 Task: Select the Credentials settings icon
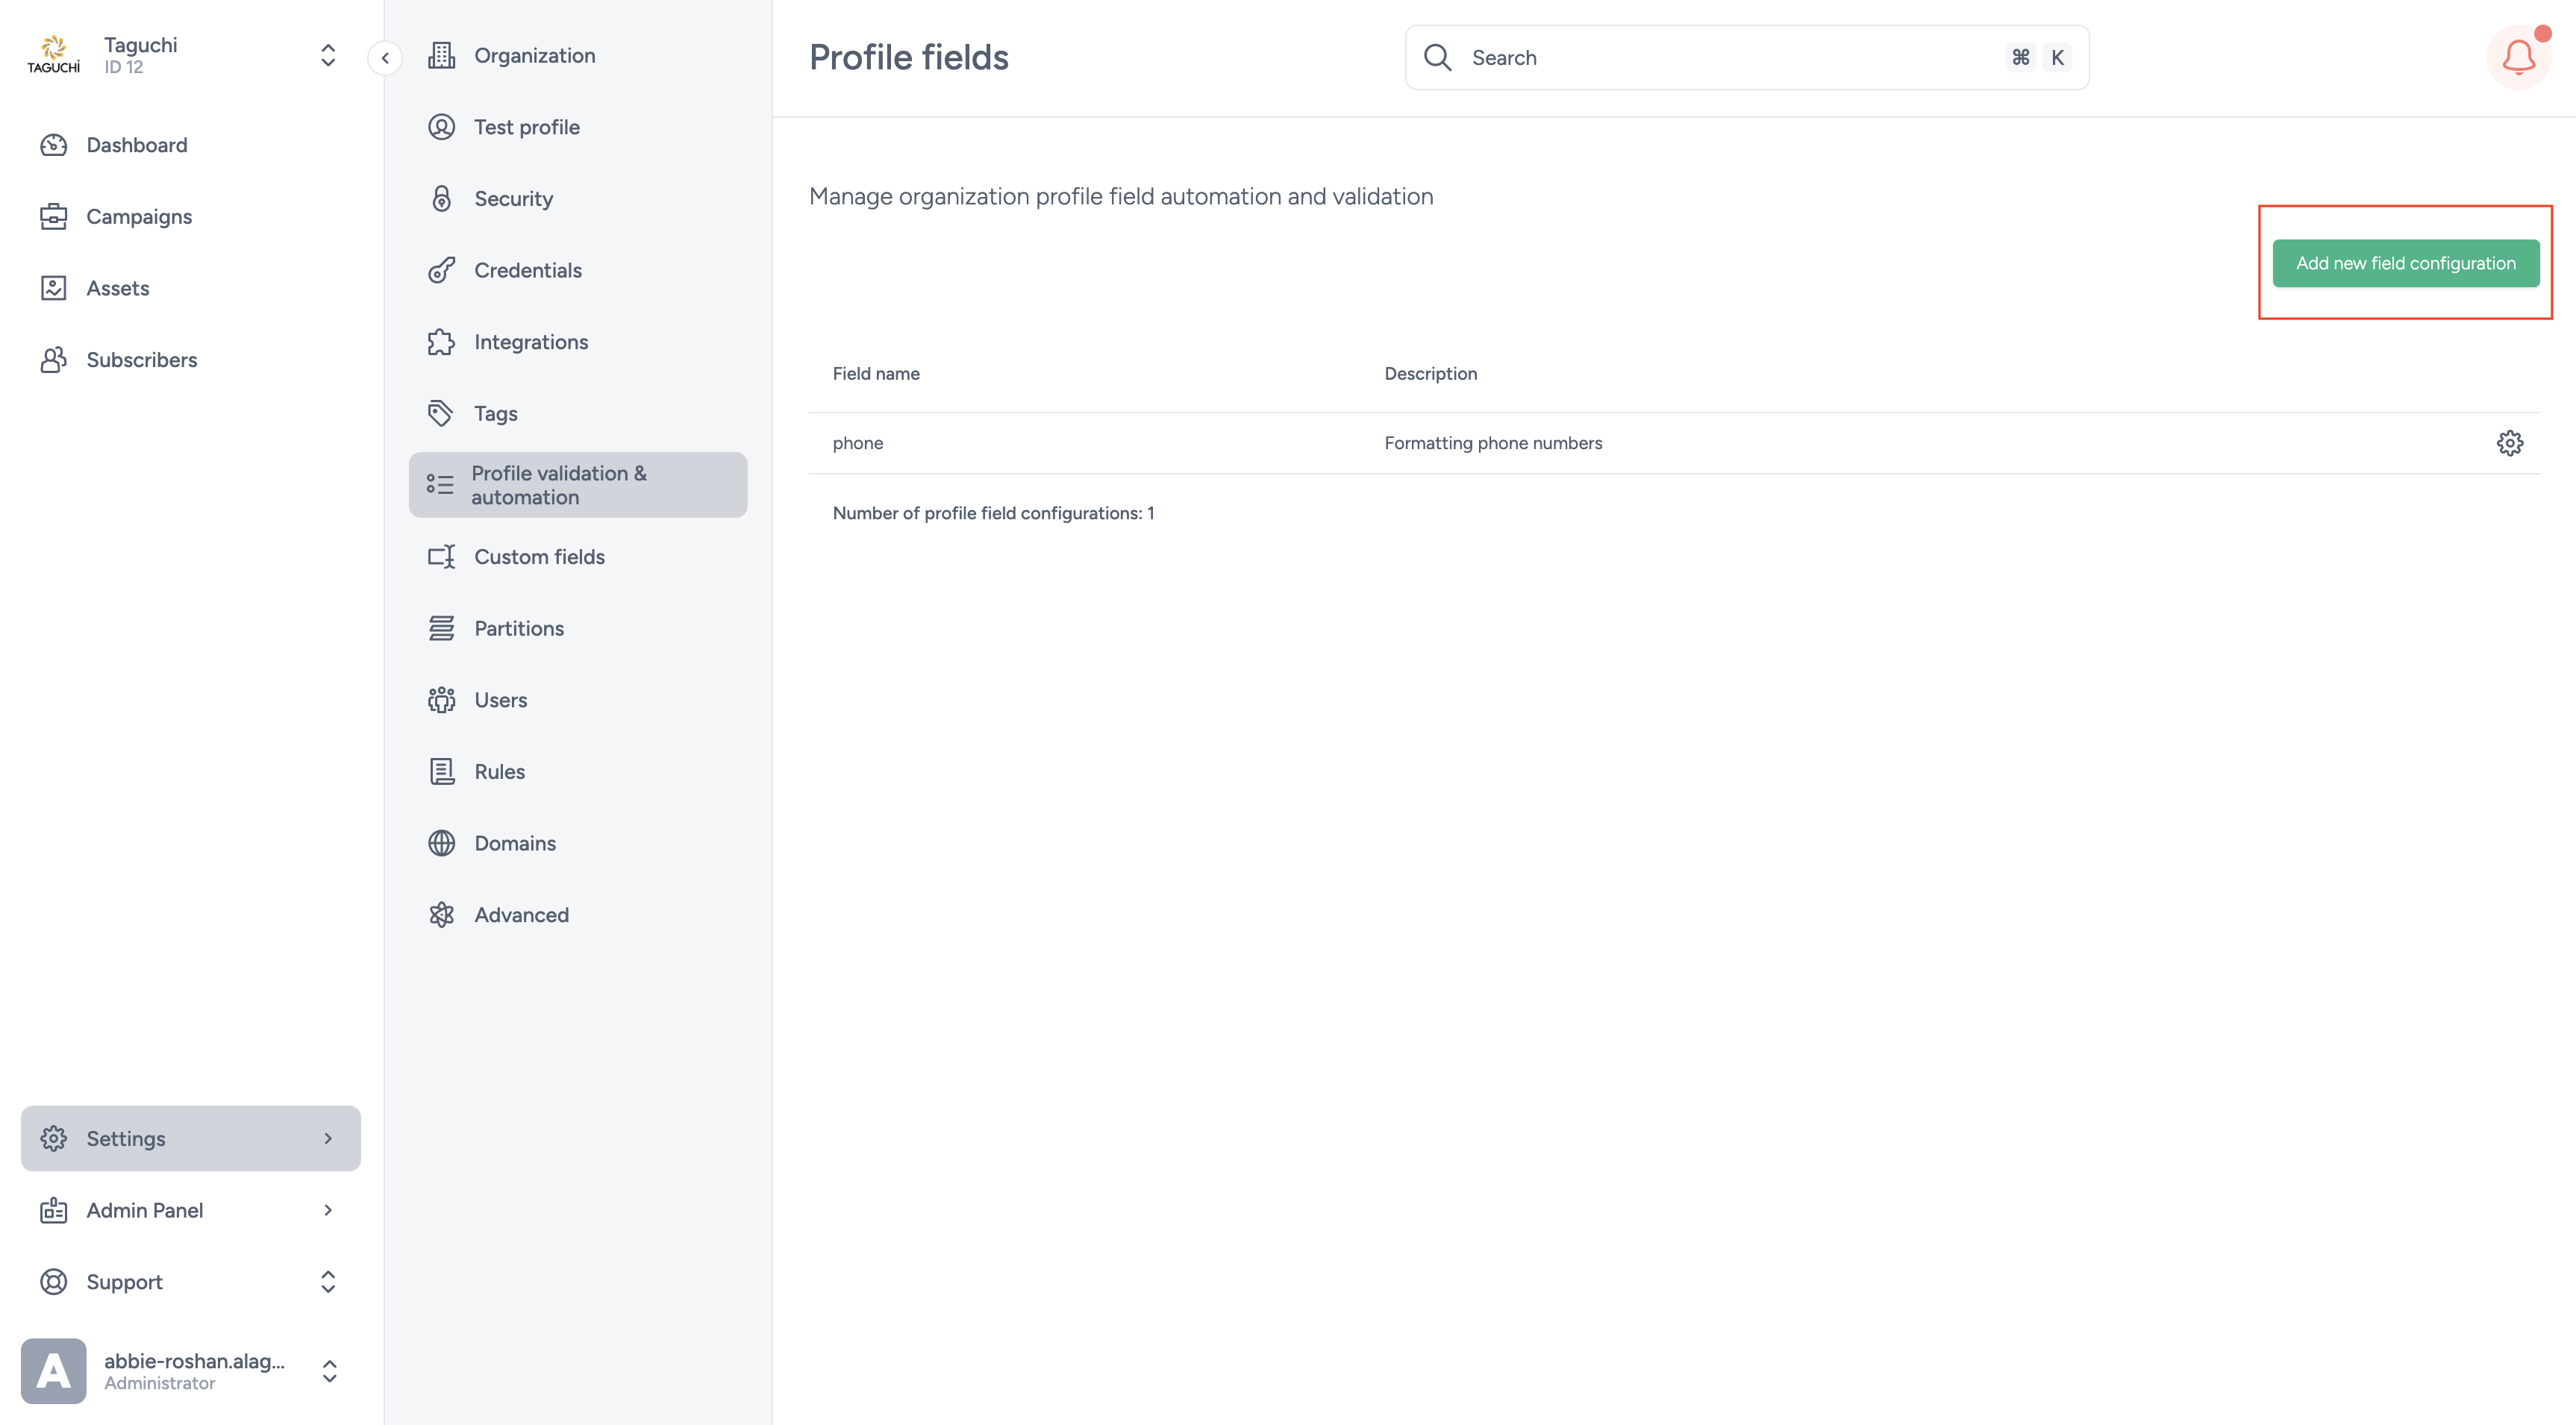click(443, 270)
